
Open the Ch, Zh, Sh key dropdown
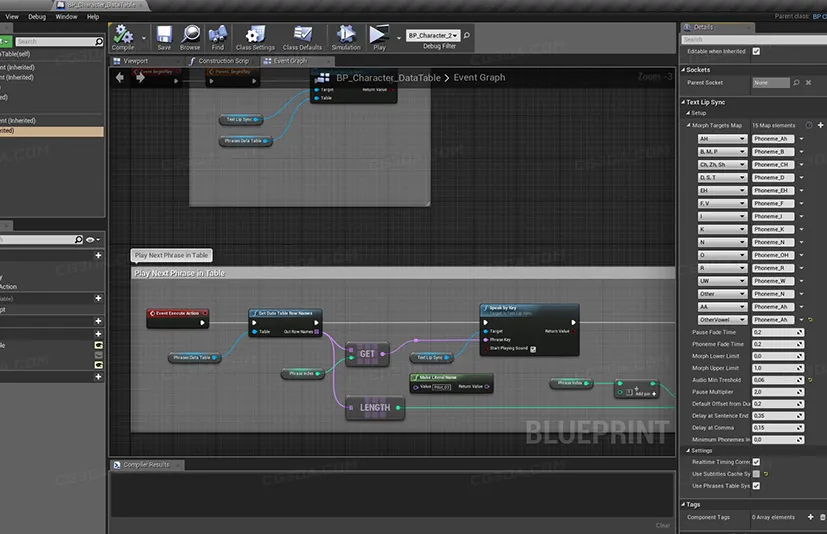pyautogui.click(x=723, y=165)
